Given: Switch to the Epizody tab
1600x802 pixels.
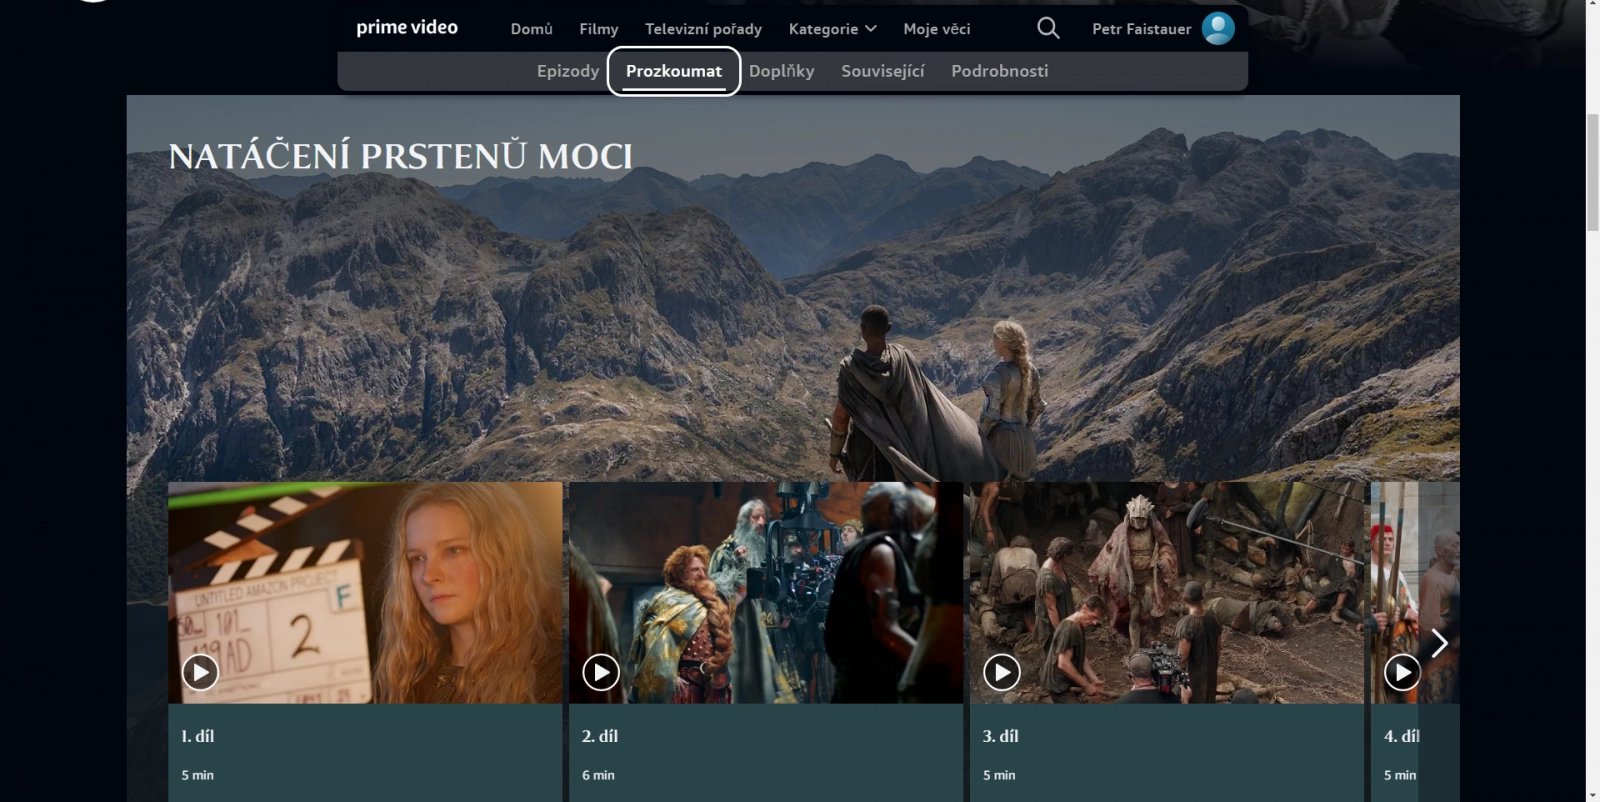Looking at the screenshot, I should coord(568,71).
